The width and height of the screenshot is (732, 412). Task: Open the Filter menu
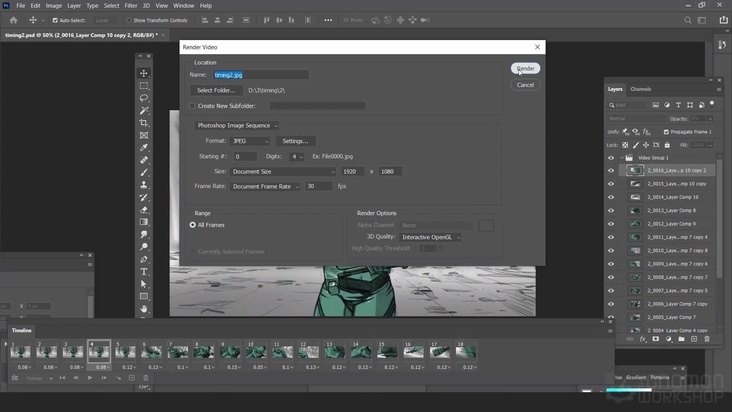tap(131, 6)
